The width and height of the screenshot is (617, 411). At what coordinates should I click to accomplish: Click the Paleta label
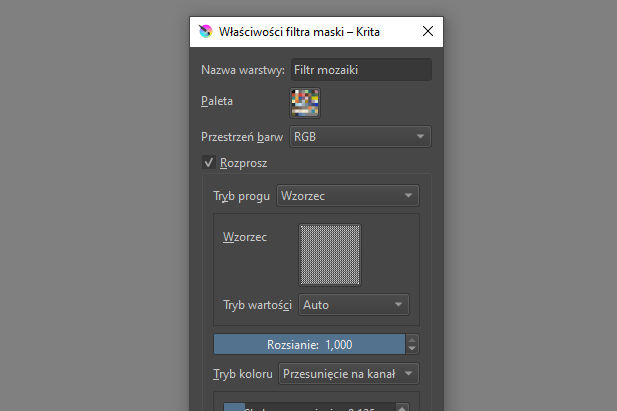pos(220,102)
